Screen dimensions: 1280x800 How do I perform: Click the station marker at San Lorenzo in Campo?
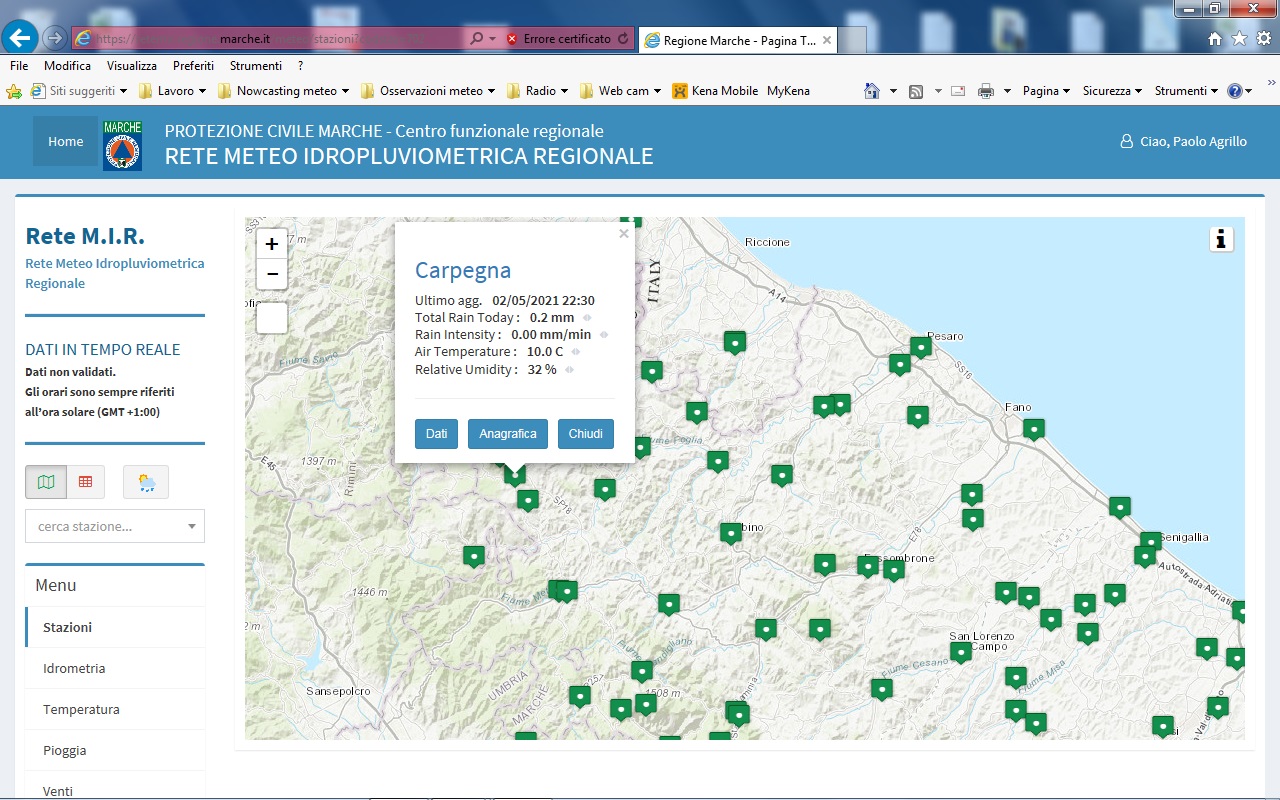point(961,652)
